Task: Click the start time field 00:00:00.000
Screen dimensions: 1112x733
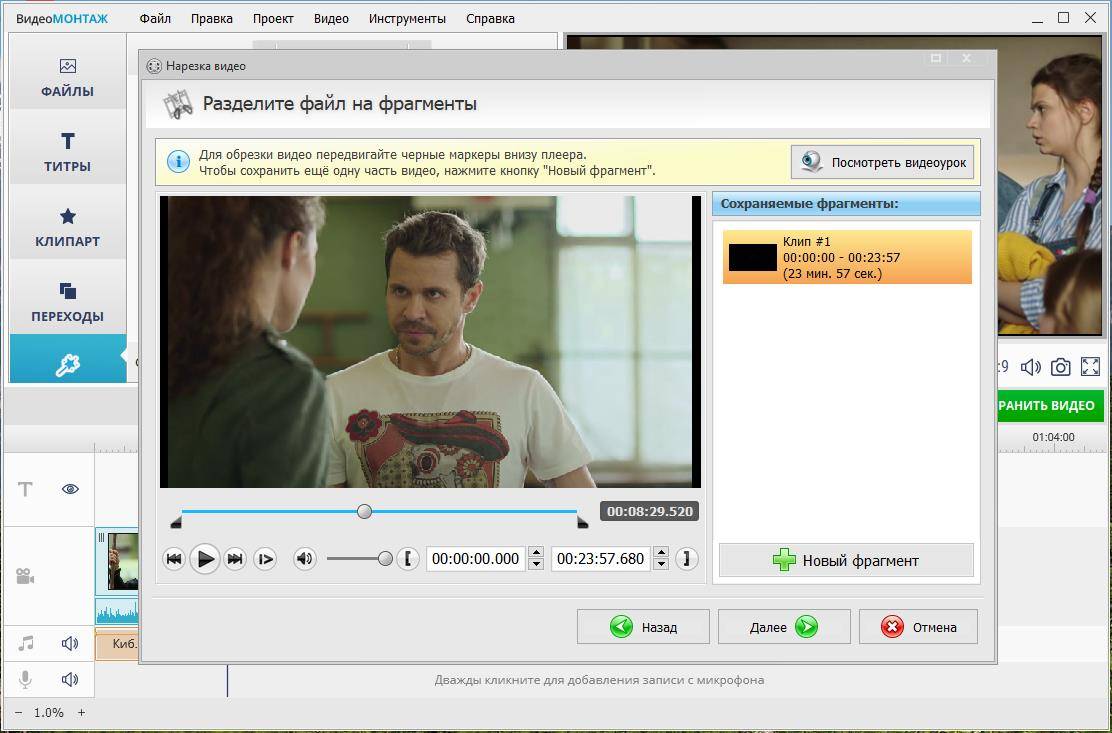Action: [x=476, y=559]
